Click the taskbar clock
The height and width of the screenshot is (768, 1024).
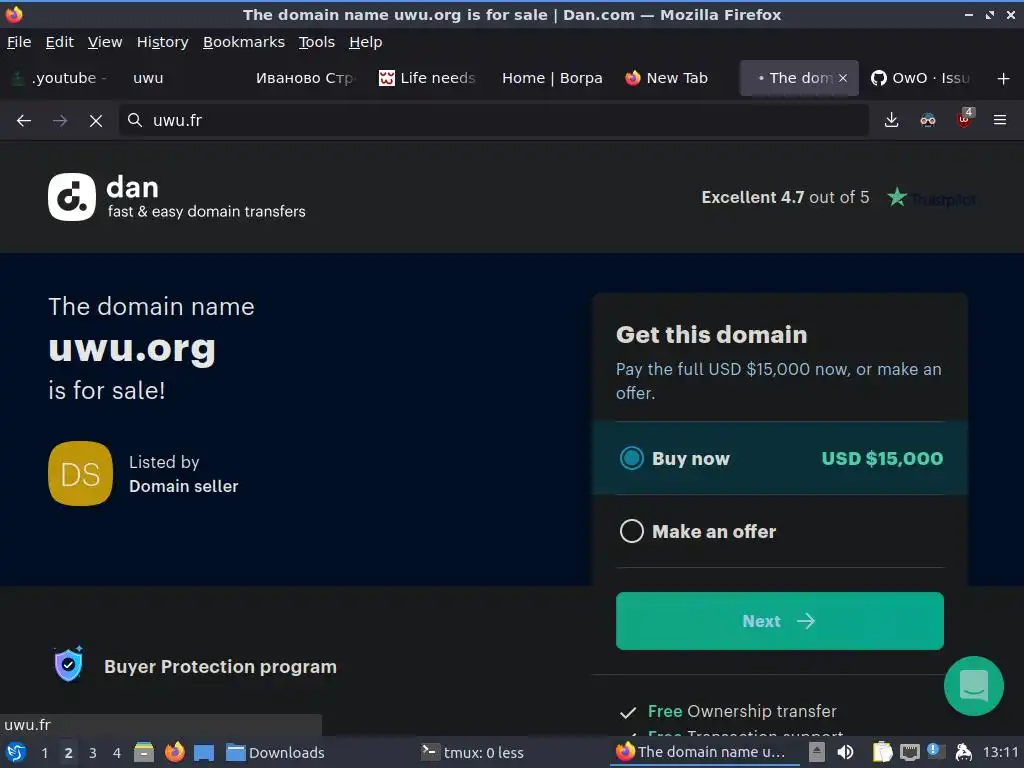coord(1000,753)
